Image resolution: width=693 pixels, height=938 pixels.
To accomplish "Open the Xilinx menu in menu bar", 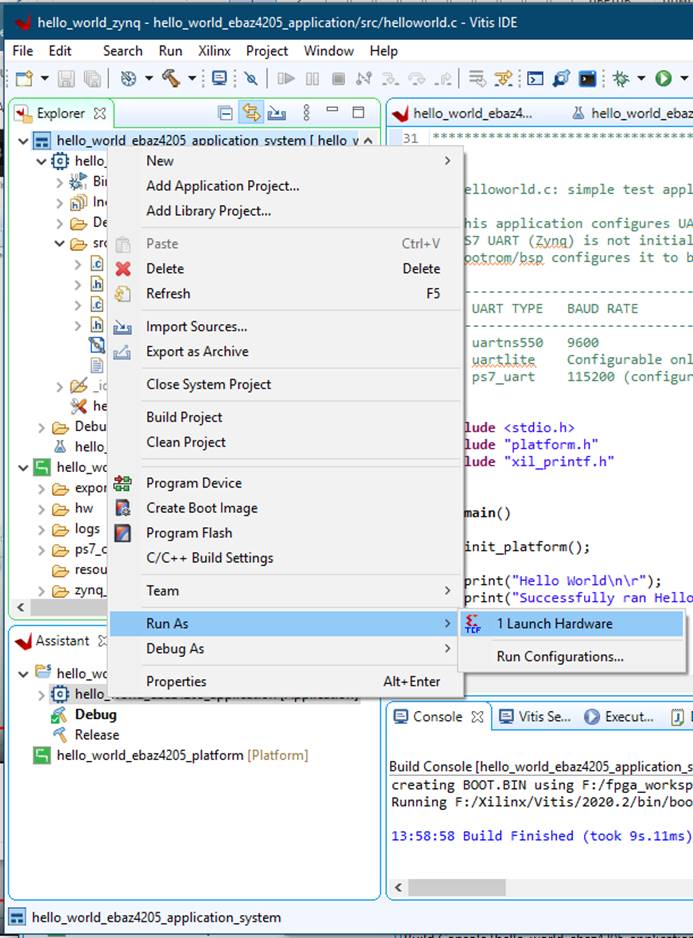I will [x=214, y=51].
